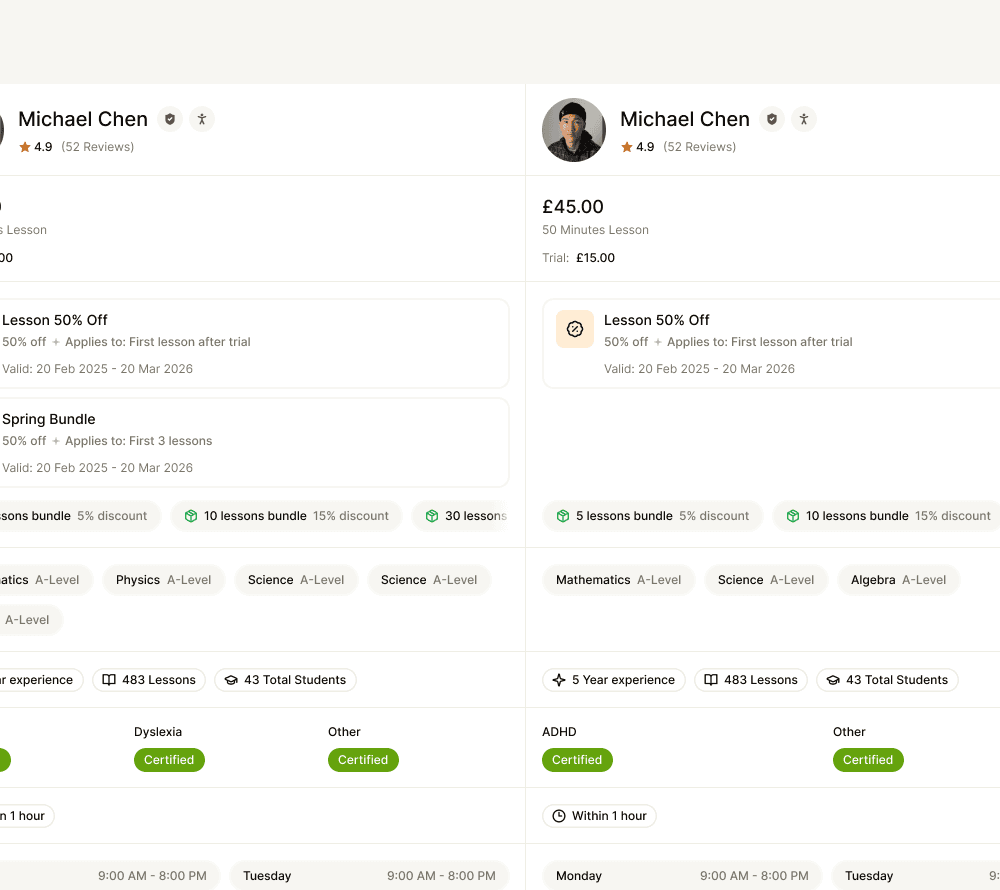Screen dimensions: 1000x890
Task: Select the right card's Science A-Level chip
Action: point(765,580)
